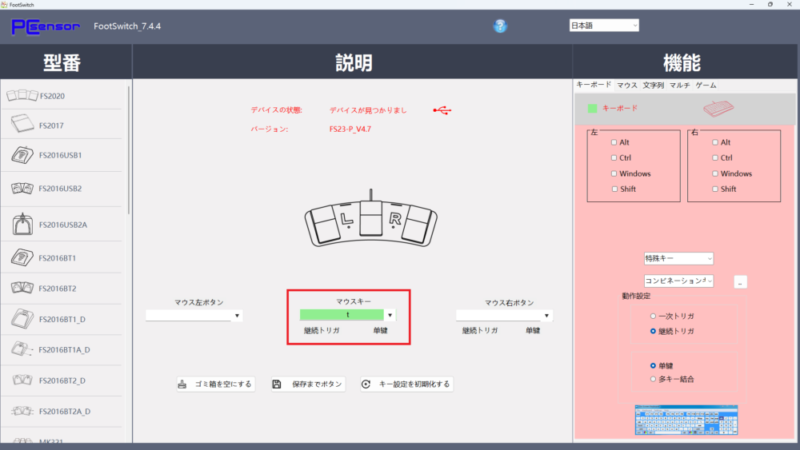Tick the right Windows checkbox
This screenshot has height=450, width=800.
coord(715,173)
